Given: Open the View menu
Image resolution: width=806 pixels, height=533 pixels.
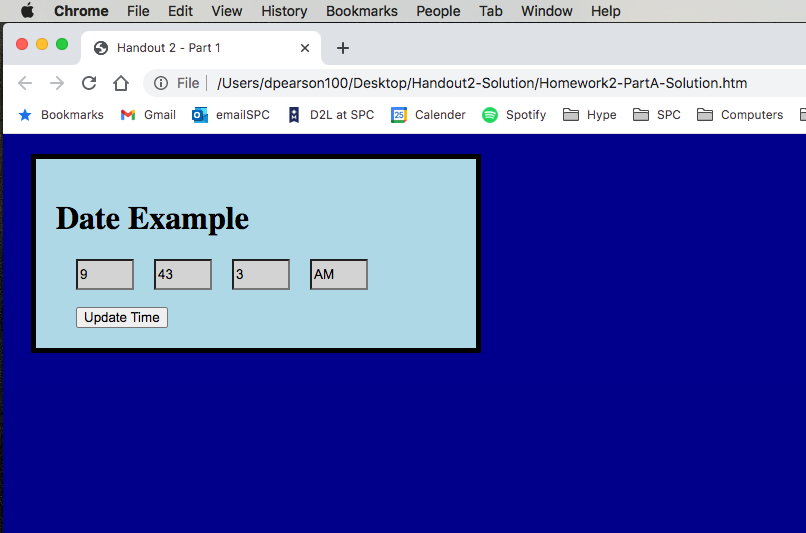Looking at the screenshot, I should point(227,11).
